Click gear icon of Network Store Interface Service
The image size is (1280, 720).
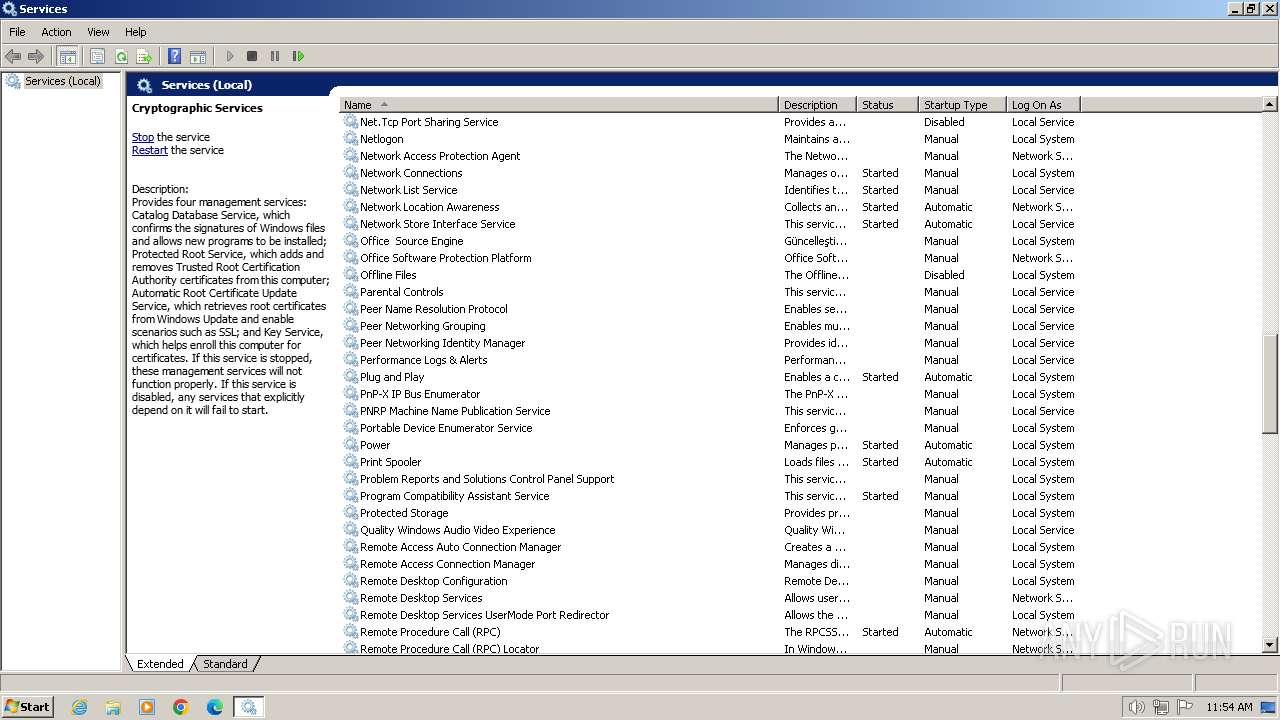click(x=351, y=224)
